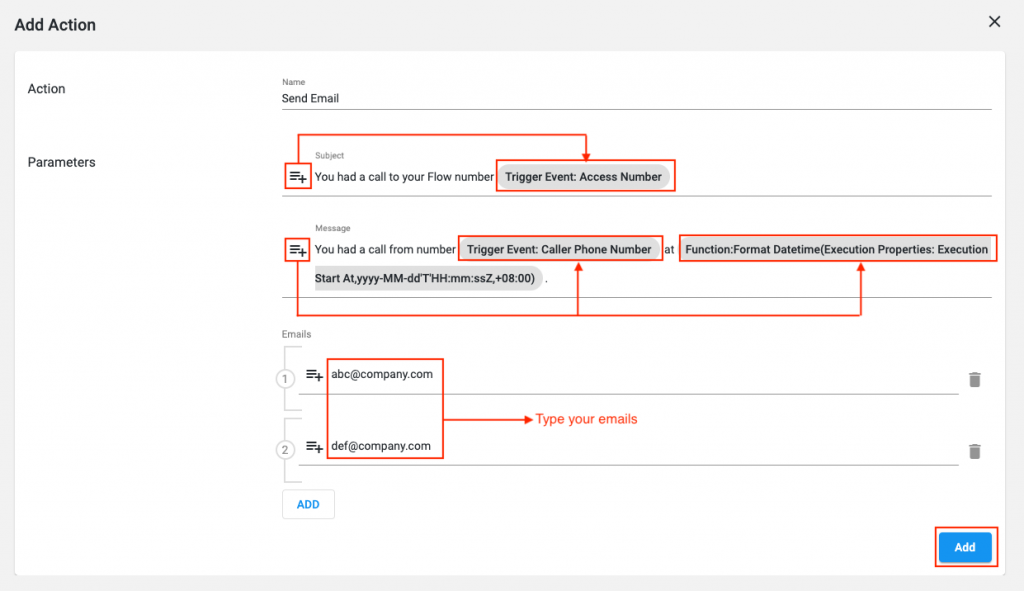Focus subject text 'You had a call to your Flow number'
Viewport: 1024px width, 591px height.
pyautogui.click(x=404, y=177)
